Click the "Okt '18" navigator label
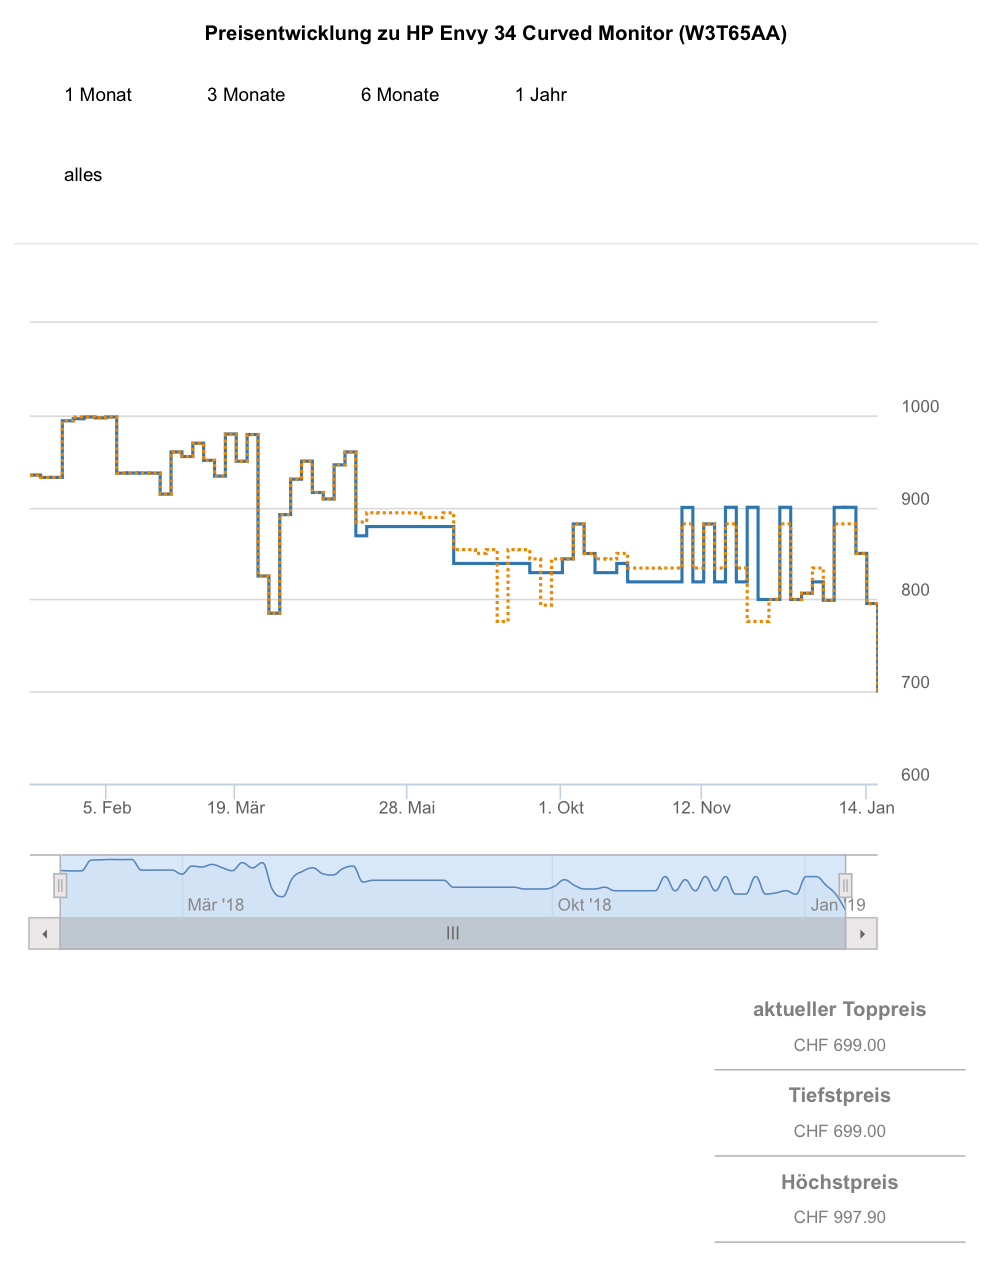Image resolution: width=992 pixels, height=1263 pixels. (x=585, y=905)
